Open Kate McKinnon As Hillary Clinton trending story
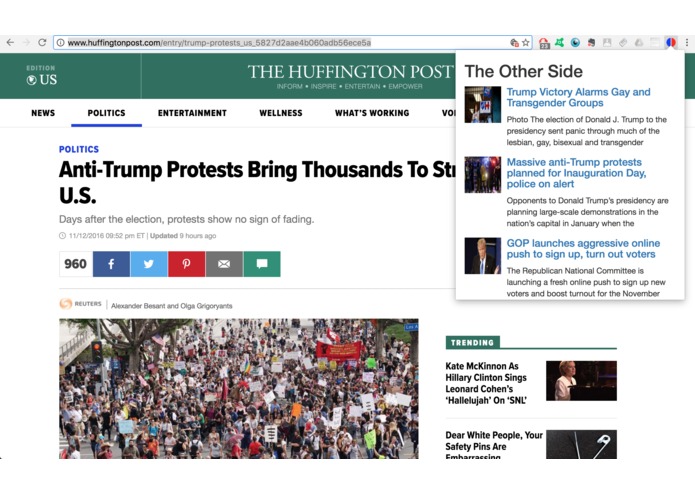 point(486,383)
